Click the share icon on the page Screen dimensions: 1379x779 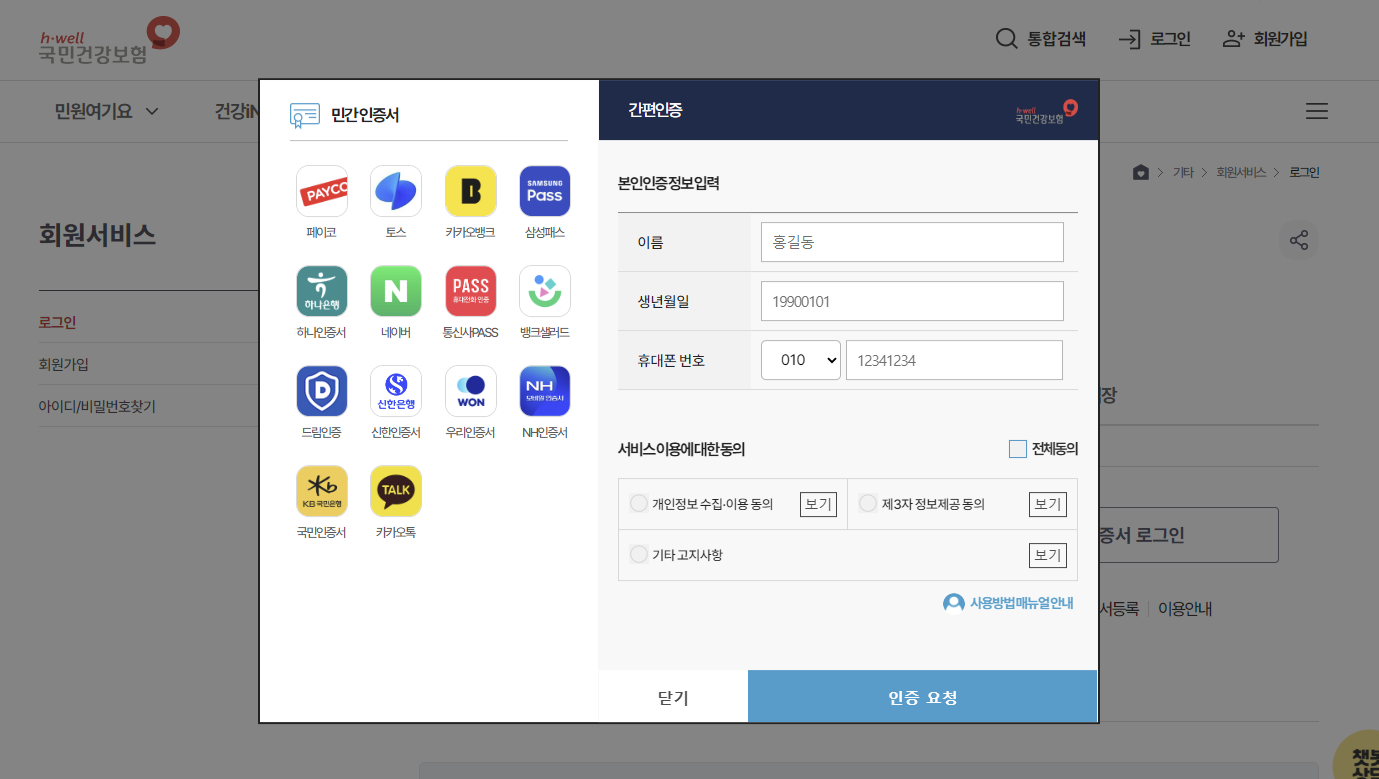point(1299,240)
